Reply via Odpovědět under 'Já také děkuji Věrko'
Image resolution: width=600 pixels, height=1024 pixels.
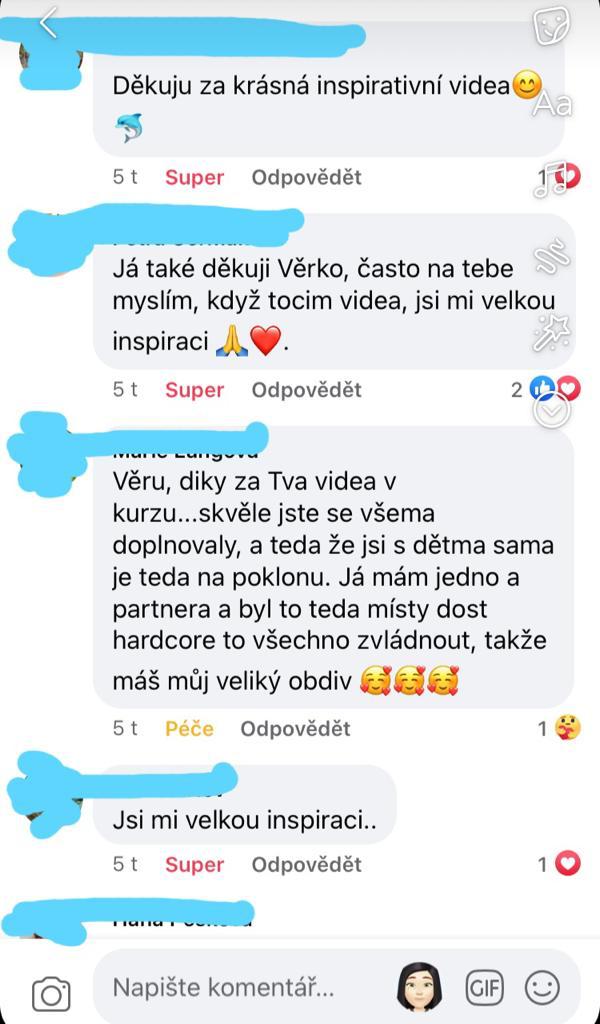point(307,390)
